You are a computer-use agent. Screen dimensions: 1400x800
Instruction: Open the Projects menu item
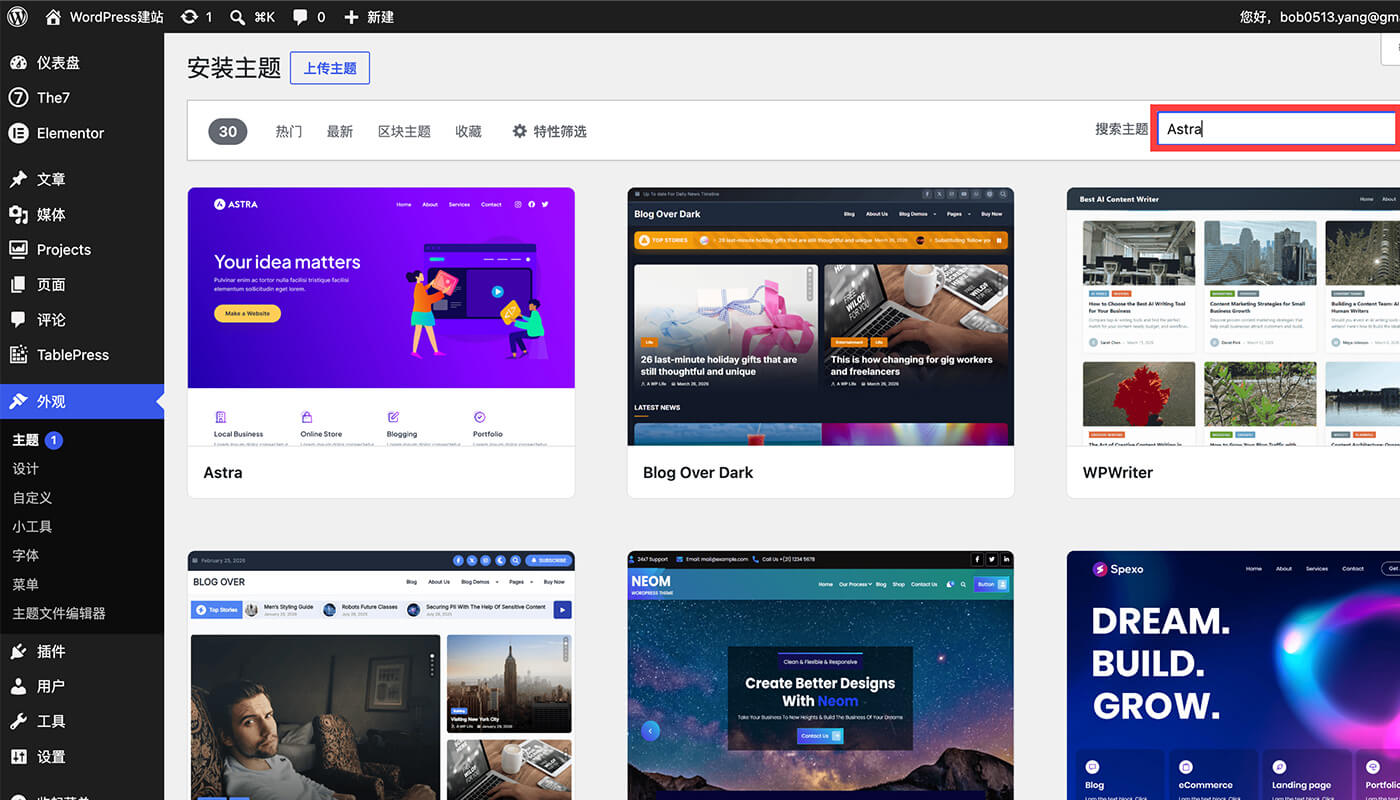82,249
